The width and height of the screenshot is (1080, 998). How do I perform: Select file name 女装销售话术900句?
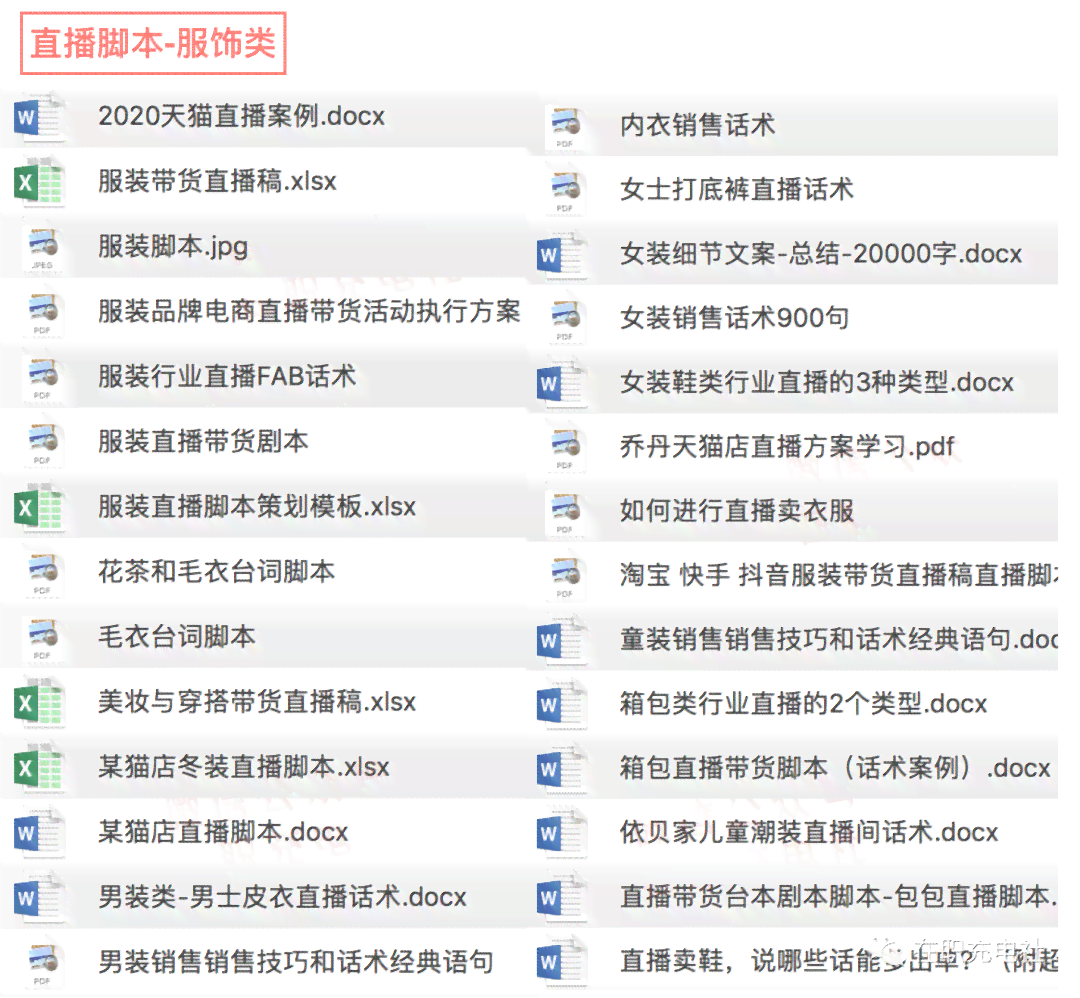click(734, 318)
